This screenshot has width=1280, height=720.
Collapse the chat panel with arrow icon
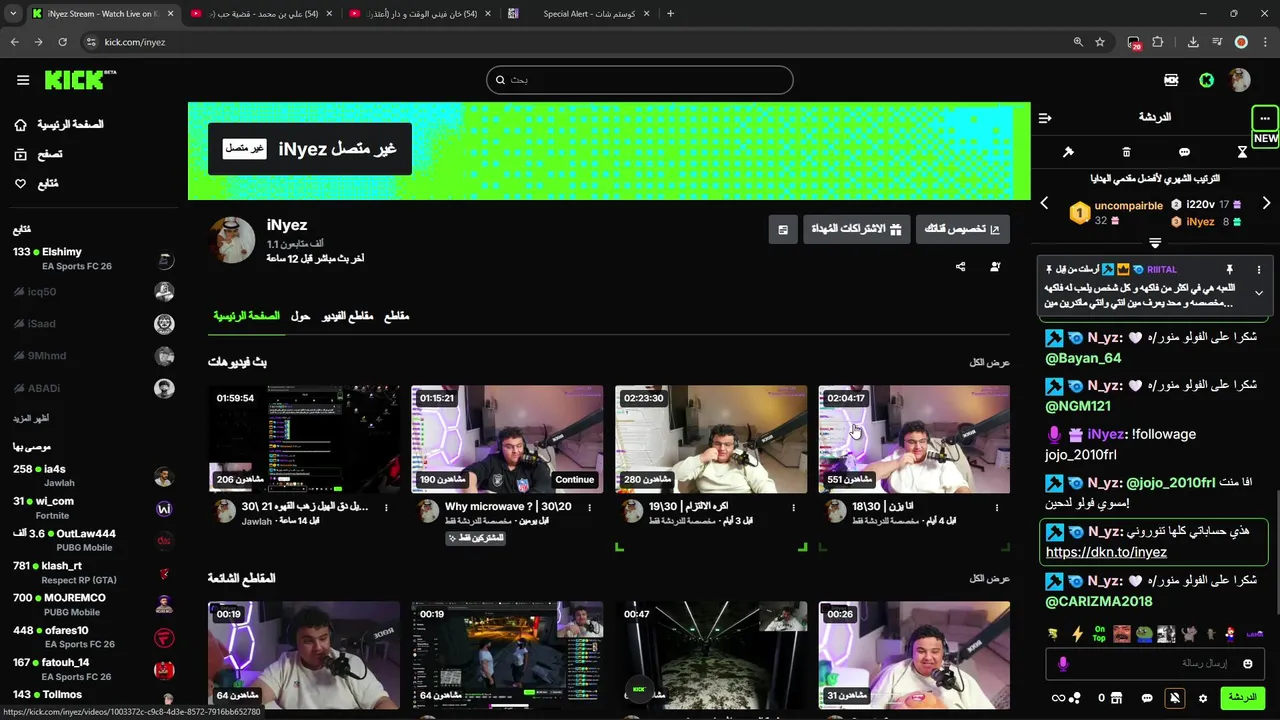1045,118
